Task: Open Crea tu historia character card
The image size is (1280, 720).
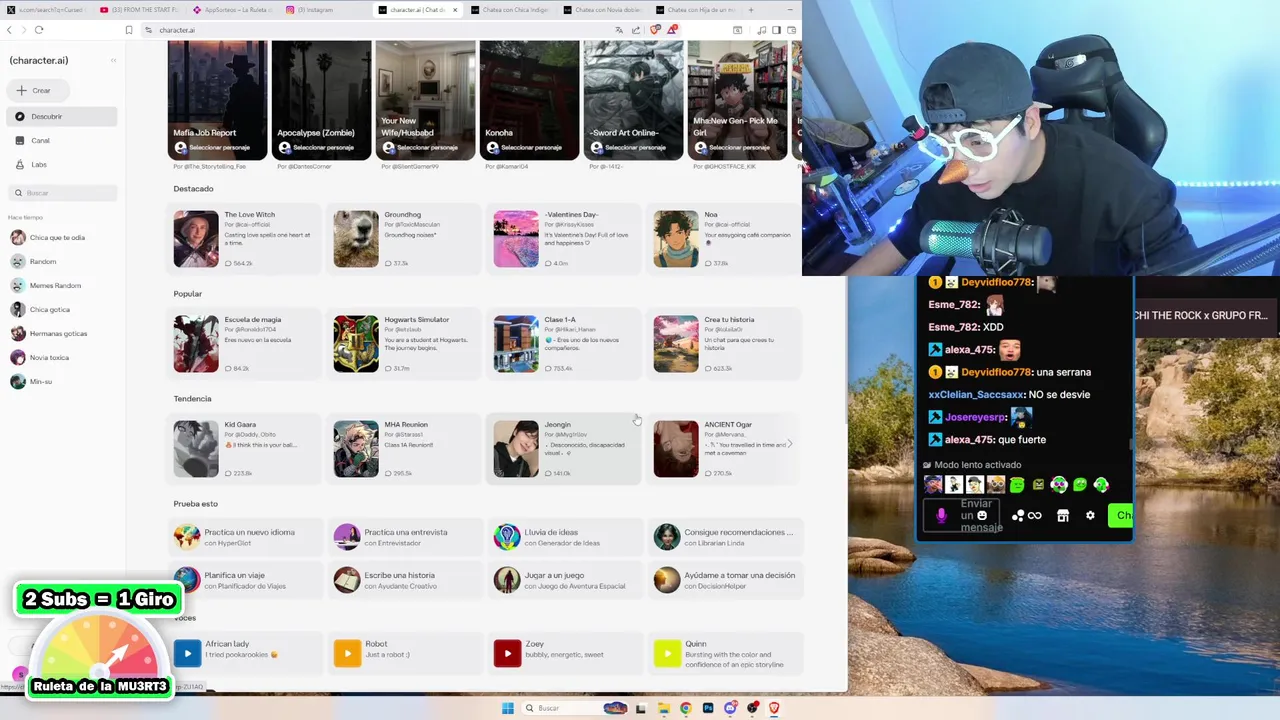Action: (725, 343)
